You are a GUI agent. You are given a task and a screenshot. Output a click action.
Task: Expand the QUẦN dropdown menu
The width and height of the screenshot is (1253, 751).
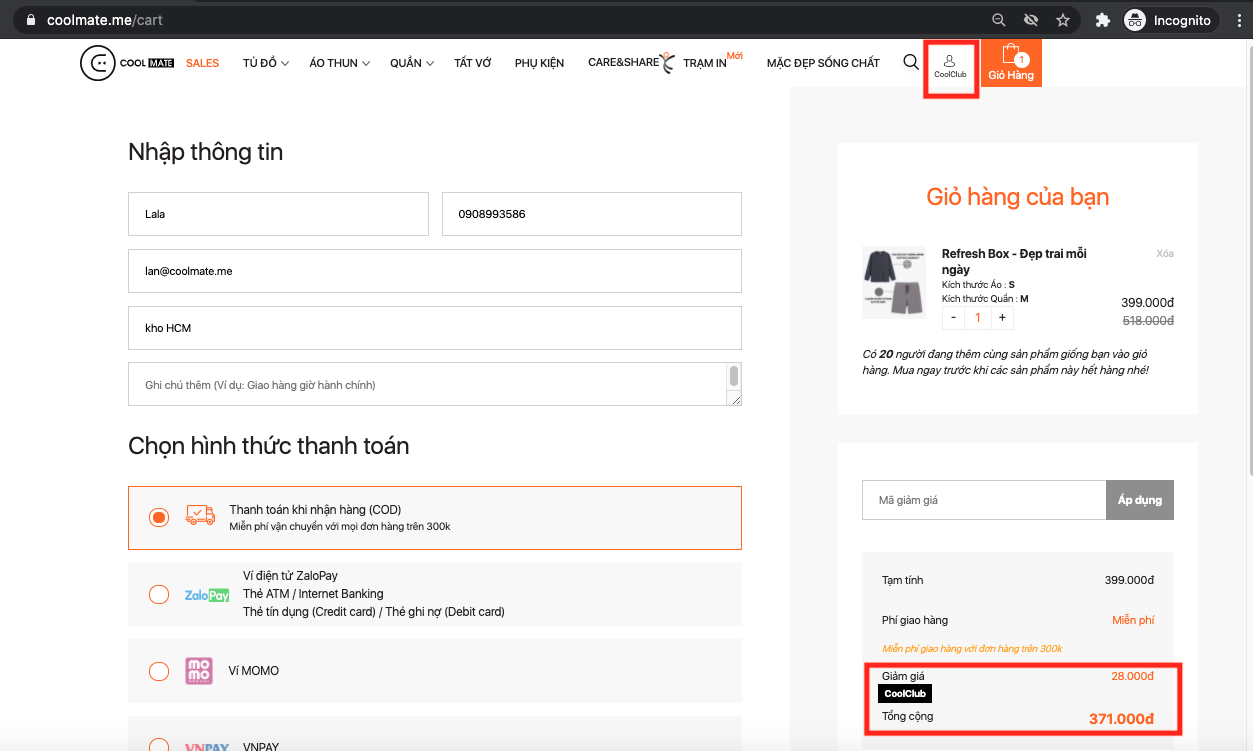pyautogui.click(x=412, y=63)
